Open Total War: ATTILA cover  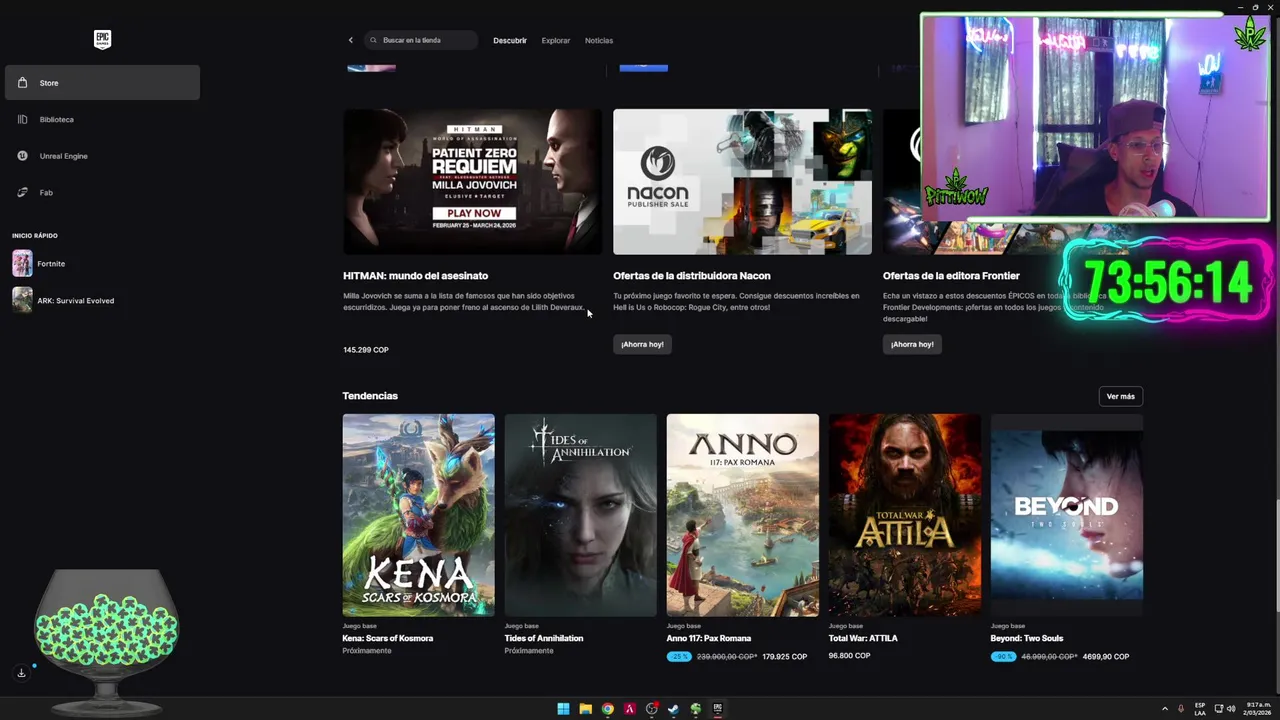(904, 515)
